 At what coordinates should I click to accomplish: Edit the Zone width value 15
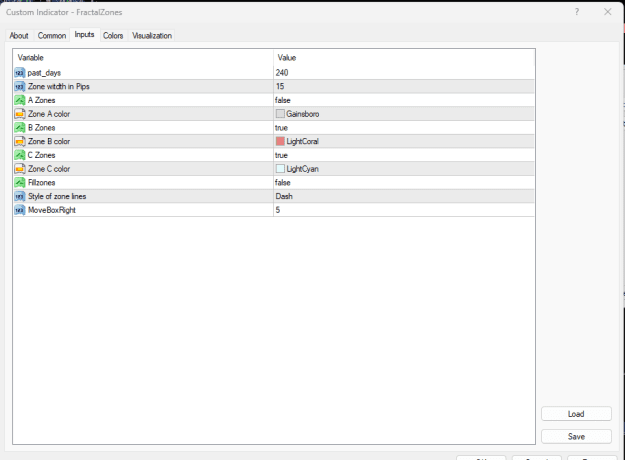pos(404,86)
